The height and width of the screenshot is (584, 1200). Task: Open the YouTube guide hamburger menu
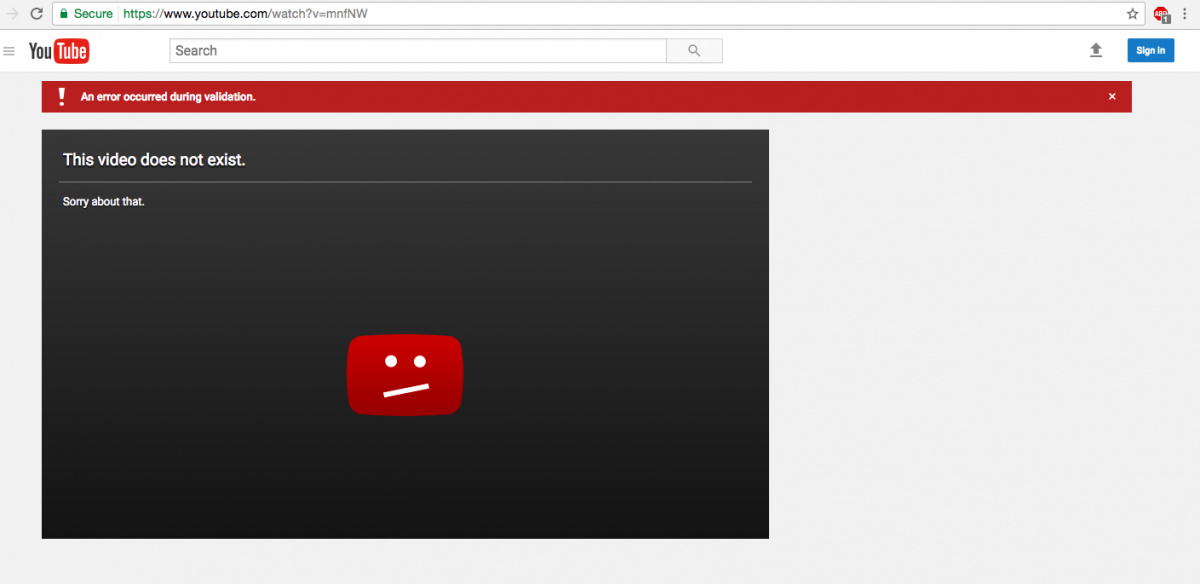10,51
